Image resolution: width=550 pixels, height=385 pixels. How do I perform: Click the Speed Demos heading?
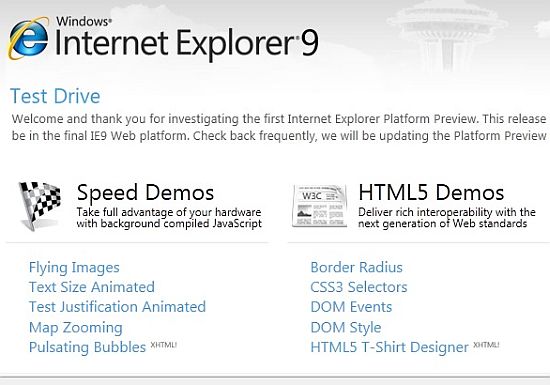pyautogui.click(x=145, y=192)
